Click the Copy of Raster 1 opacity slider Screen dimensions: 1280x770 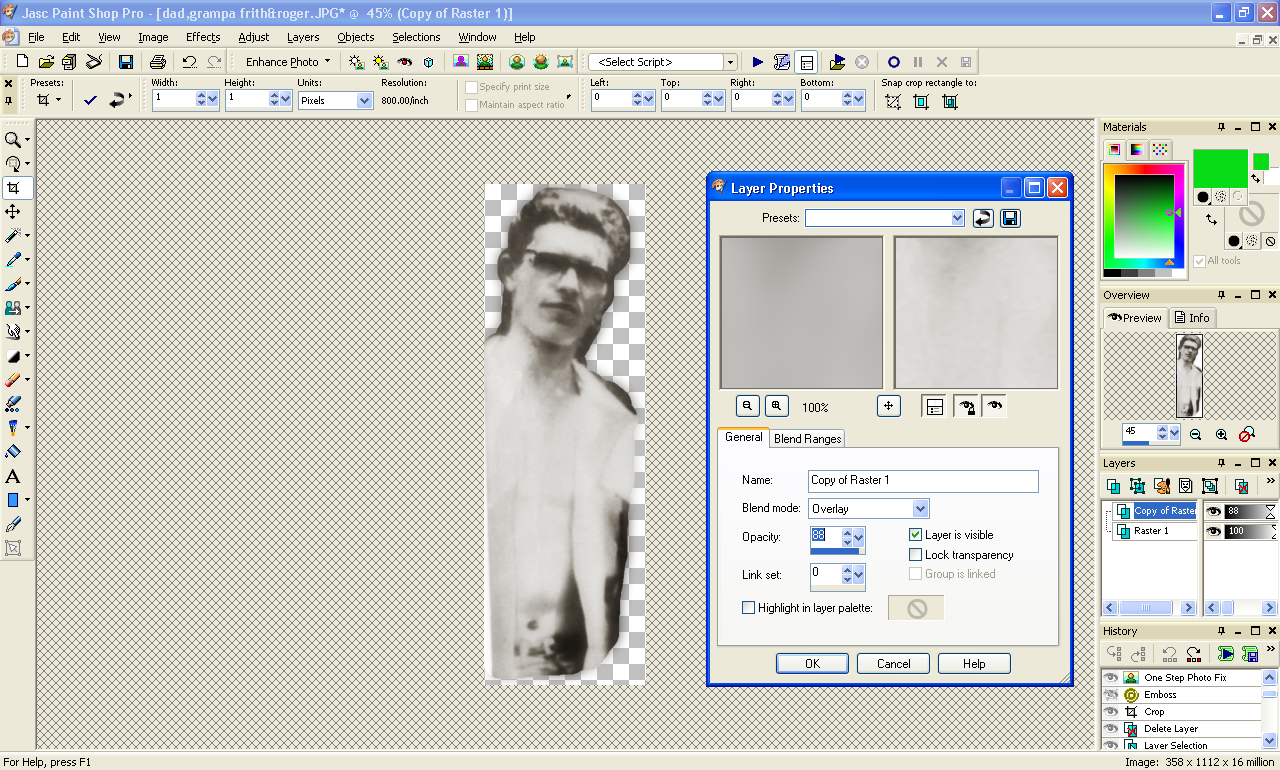point(1250,511)
